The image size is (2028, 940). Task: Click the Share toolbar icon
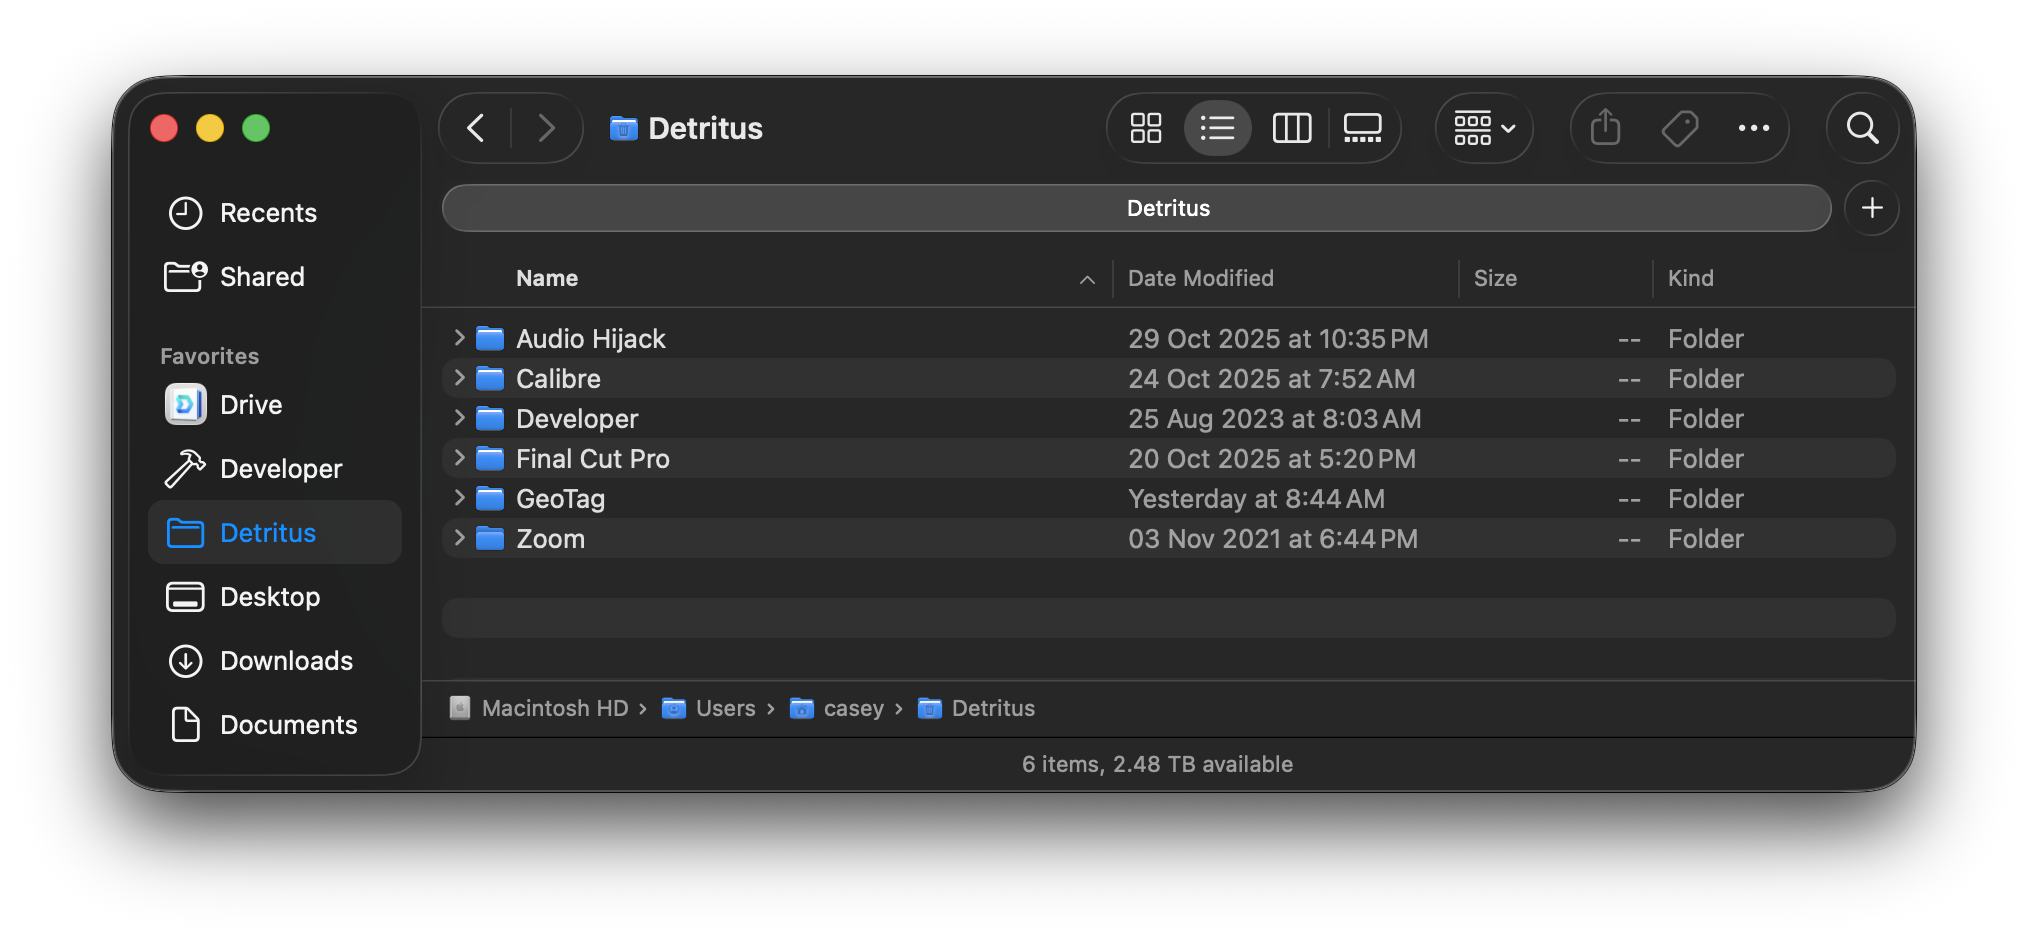1605,128
